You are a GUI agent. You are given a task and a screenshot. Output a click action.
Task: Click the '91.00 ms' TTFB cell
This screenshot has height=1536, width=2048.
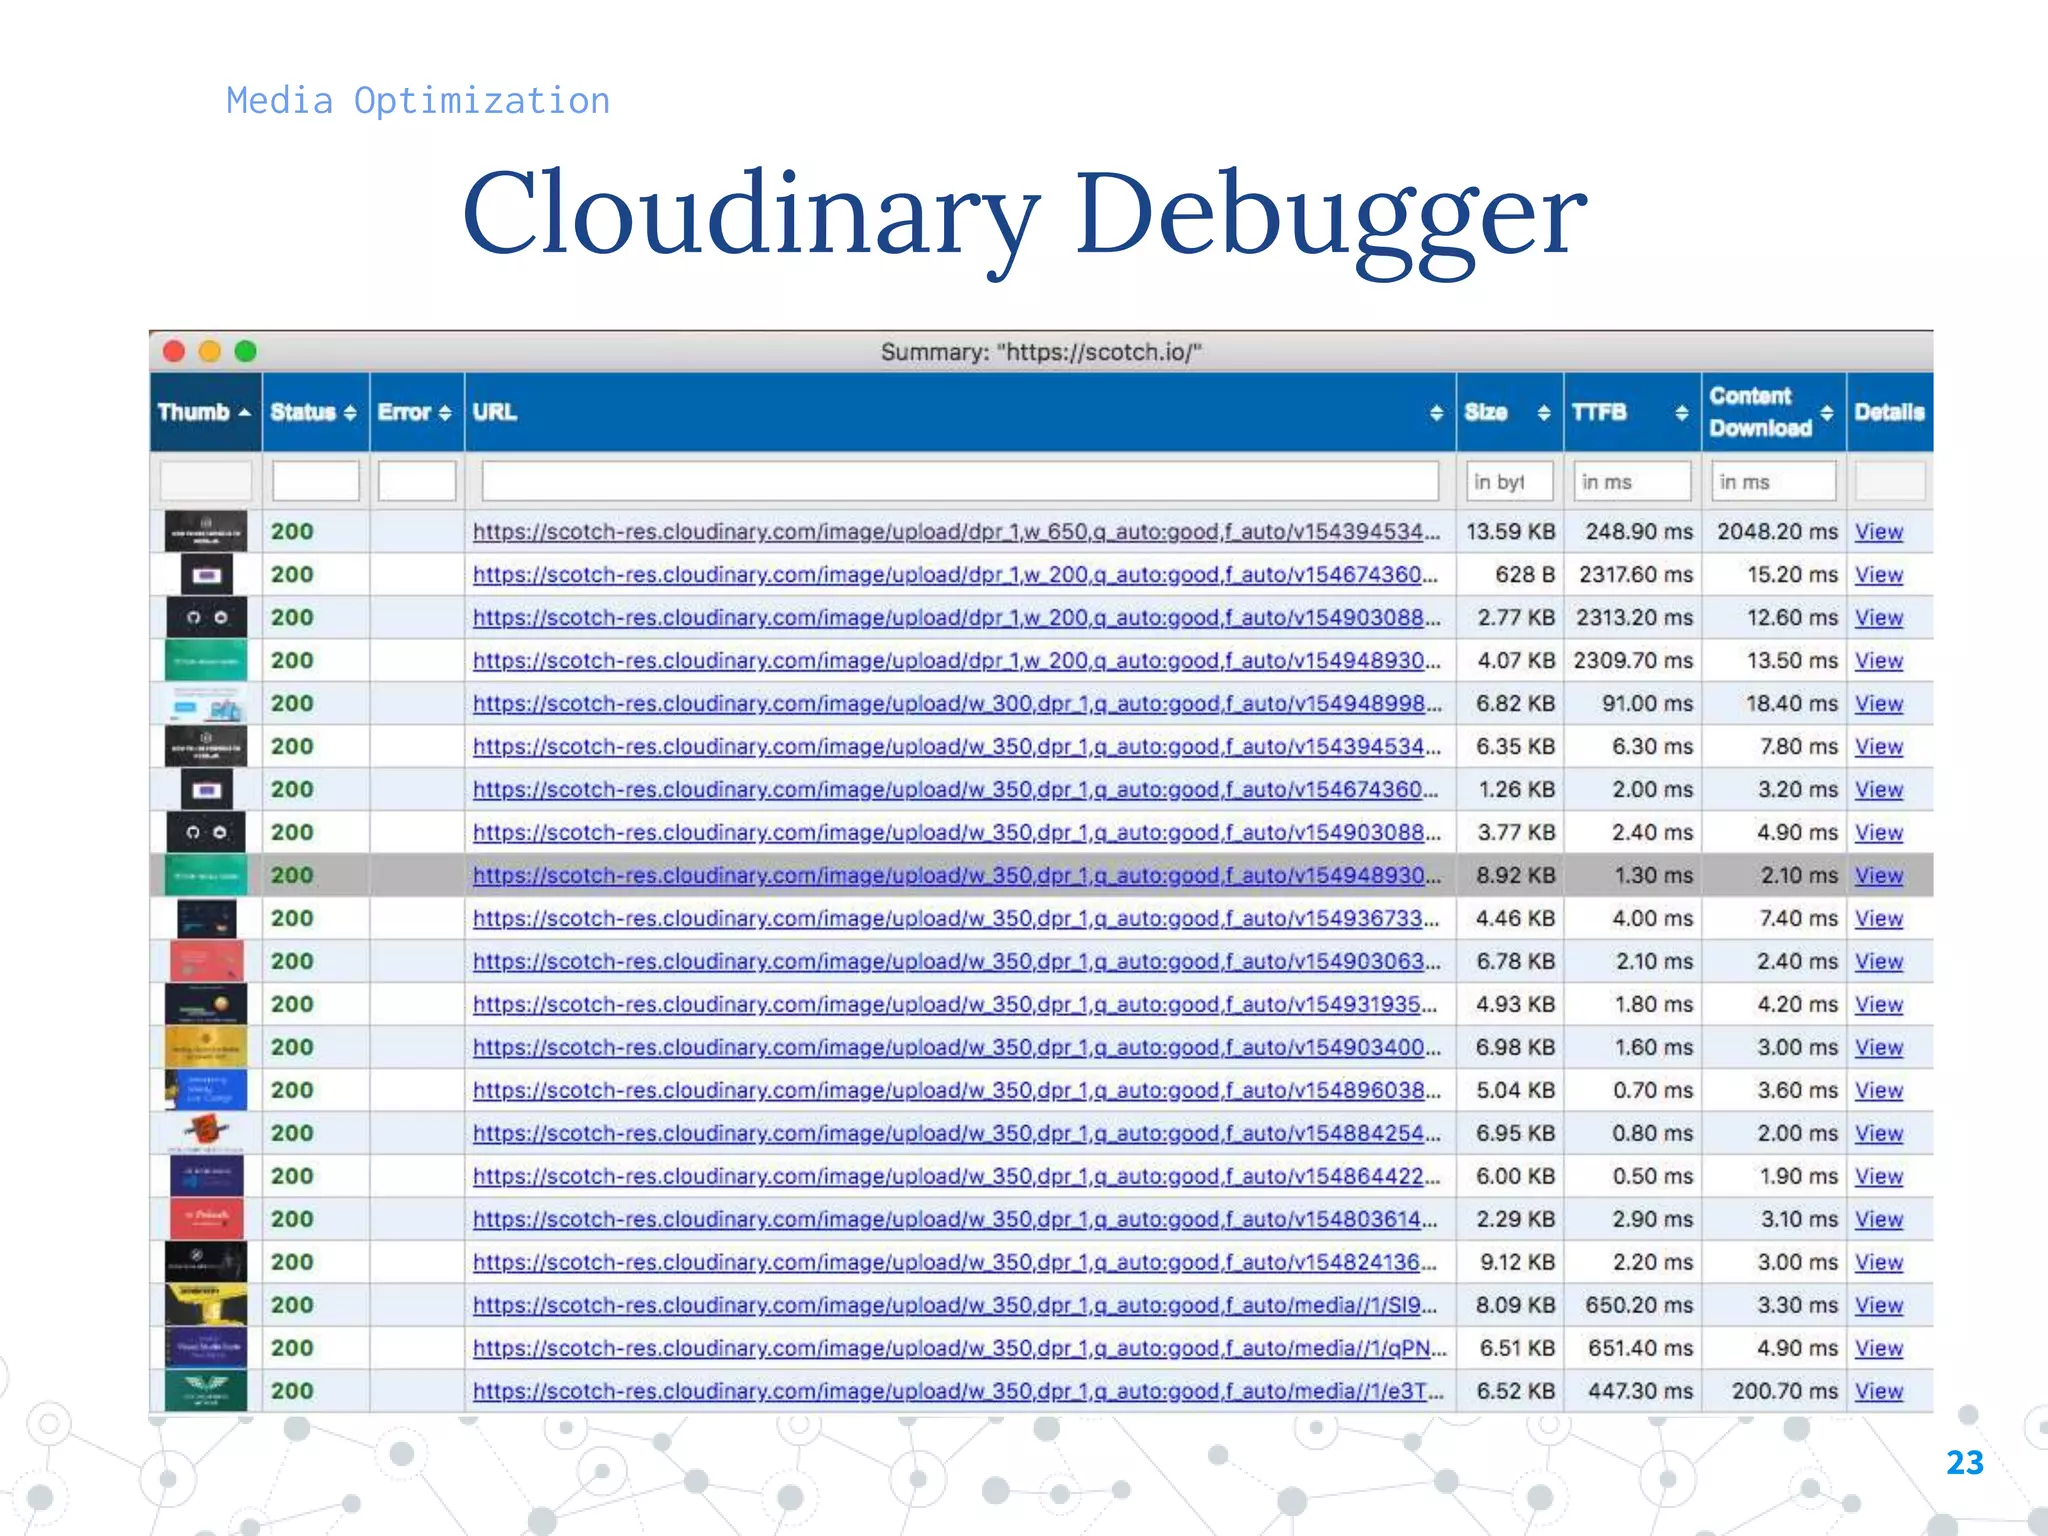[1648, 704]
